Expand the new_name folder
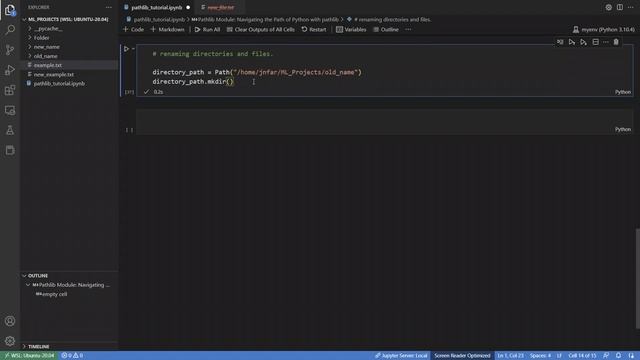The height and width of the screenshot is (360, 640). click(x=47, y=47)
